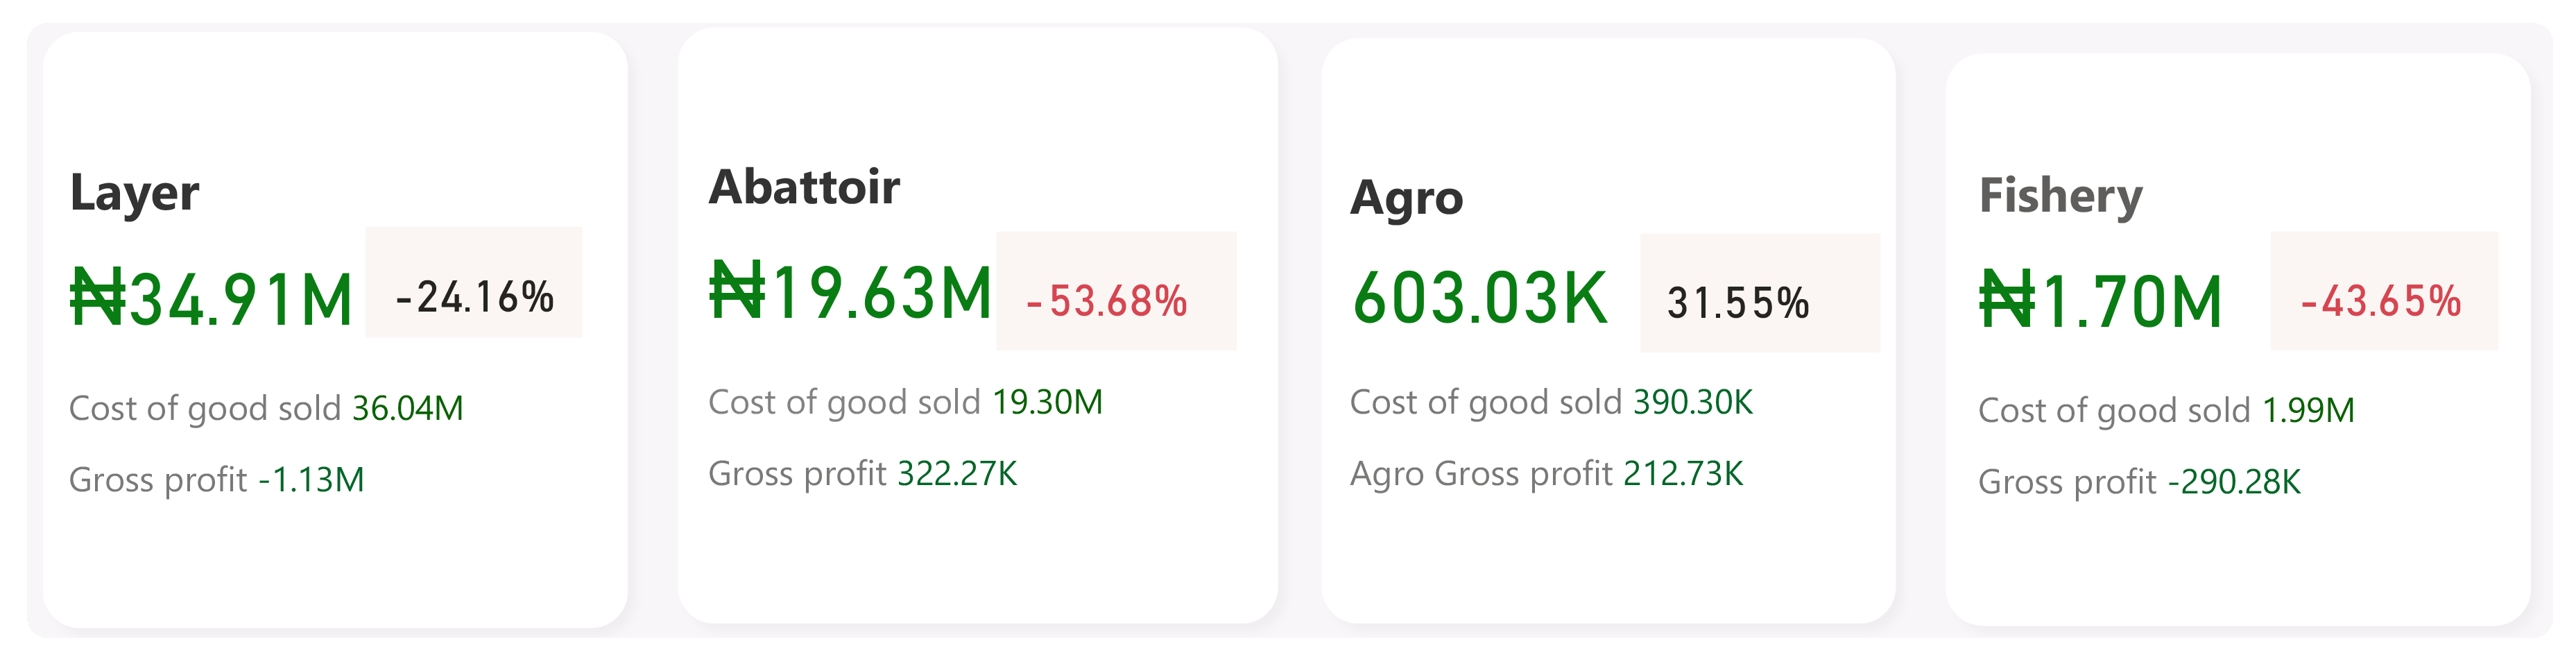Select the Fishery card title
The width and height of the screenshot is (2576, 669).
point(2061,196)
